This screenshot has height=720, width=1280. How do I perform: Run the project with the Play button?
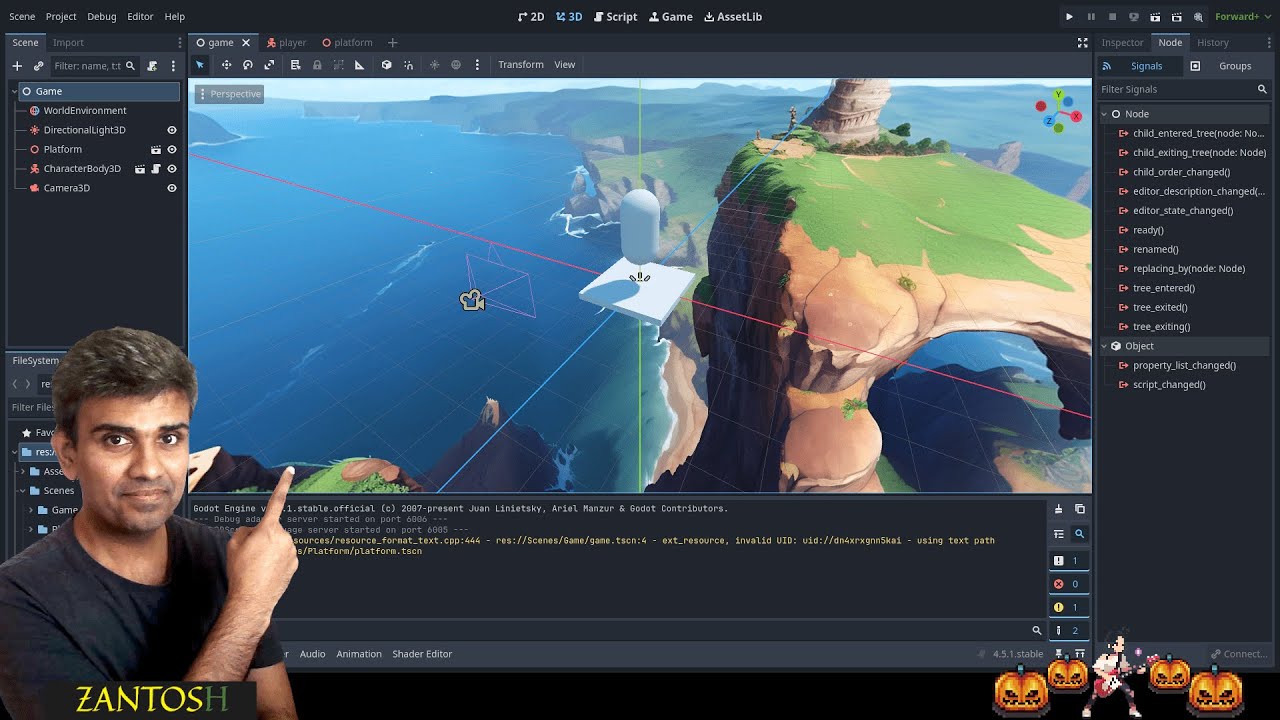pos(1069,17)
